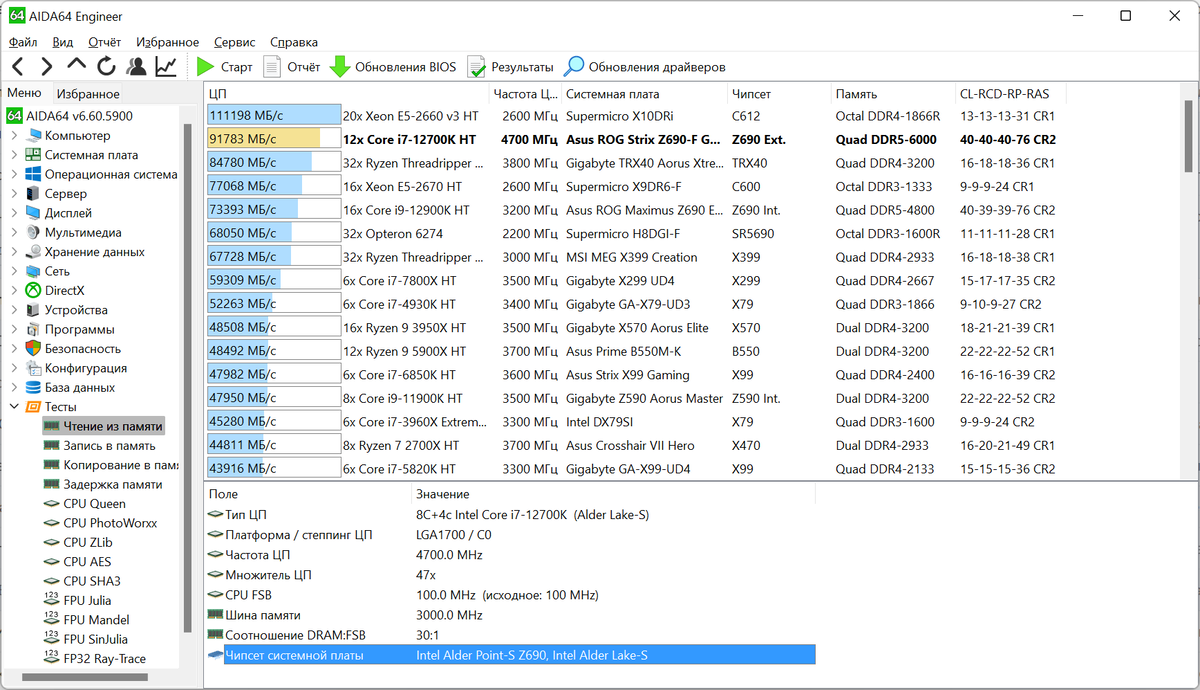Screen dimensions: 1200x690
Task: Sort by the Системная плата column header
Action: [643, 94]
